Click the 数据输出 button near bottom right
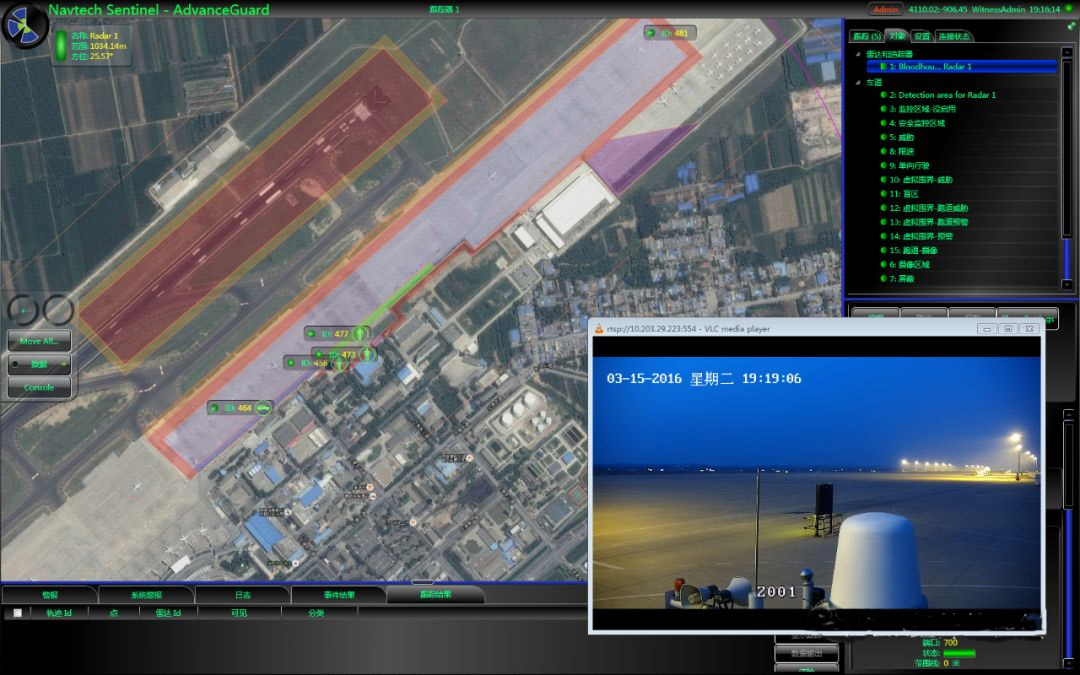The width and height of the screenshot is (1080, 675). (805, 652)
